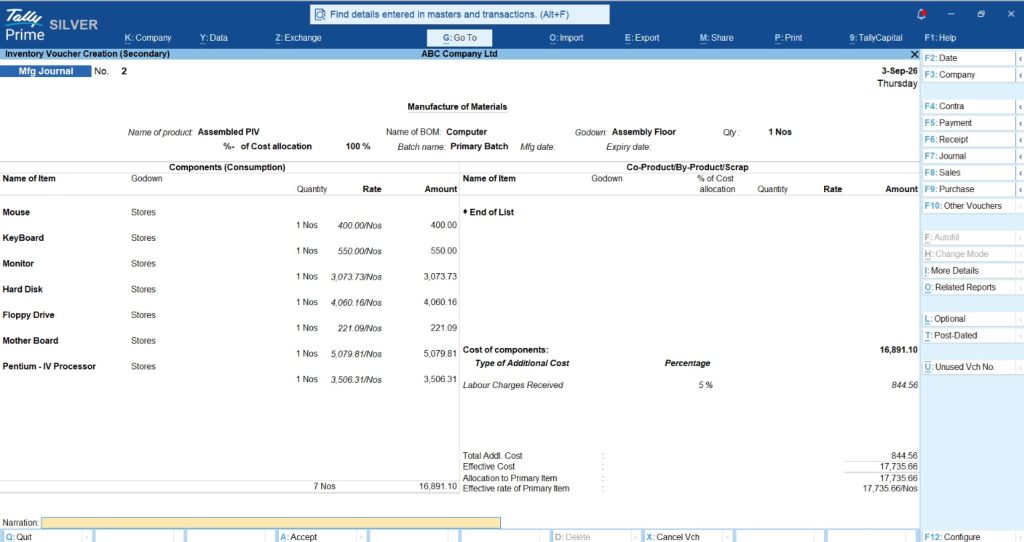Image resolution: width=1024 pixels, height=542 pixels.
Task: Click the Find details search box
Action: [x=460, y=14]
